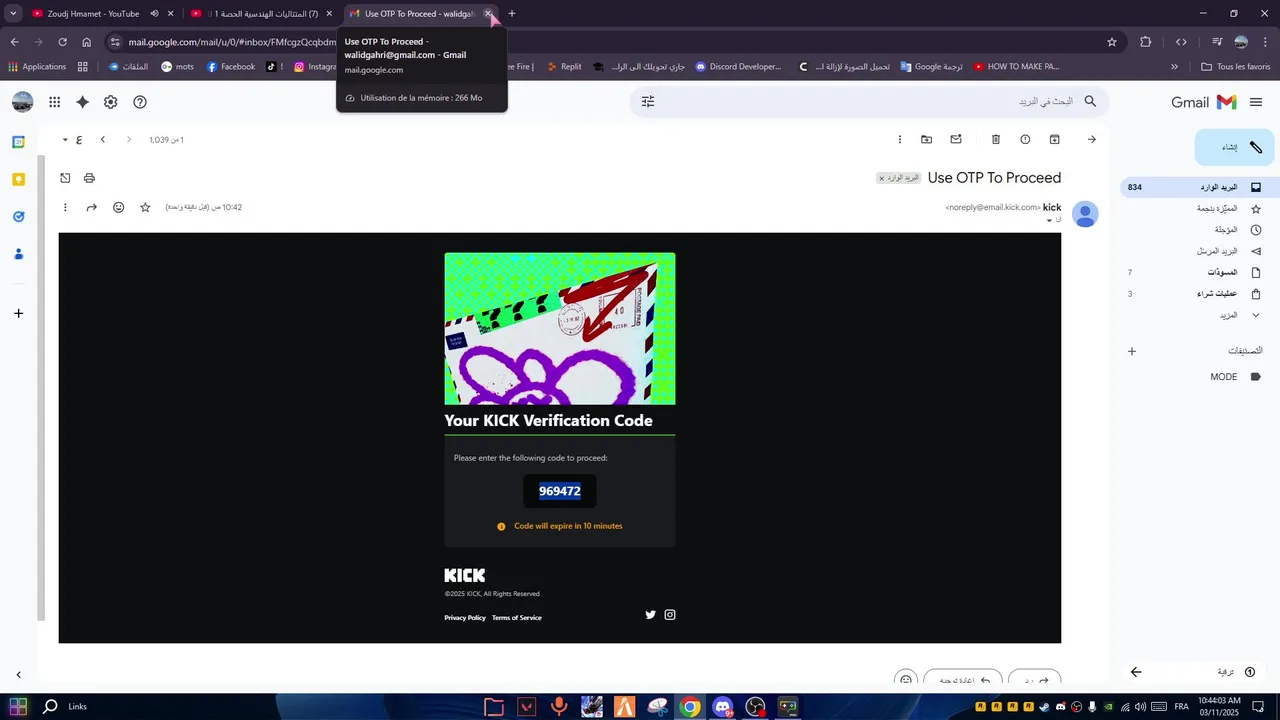Click Compose button
The width and height of the screenshot is (1280, 720).
coord(1234,147)
